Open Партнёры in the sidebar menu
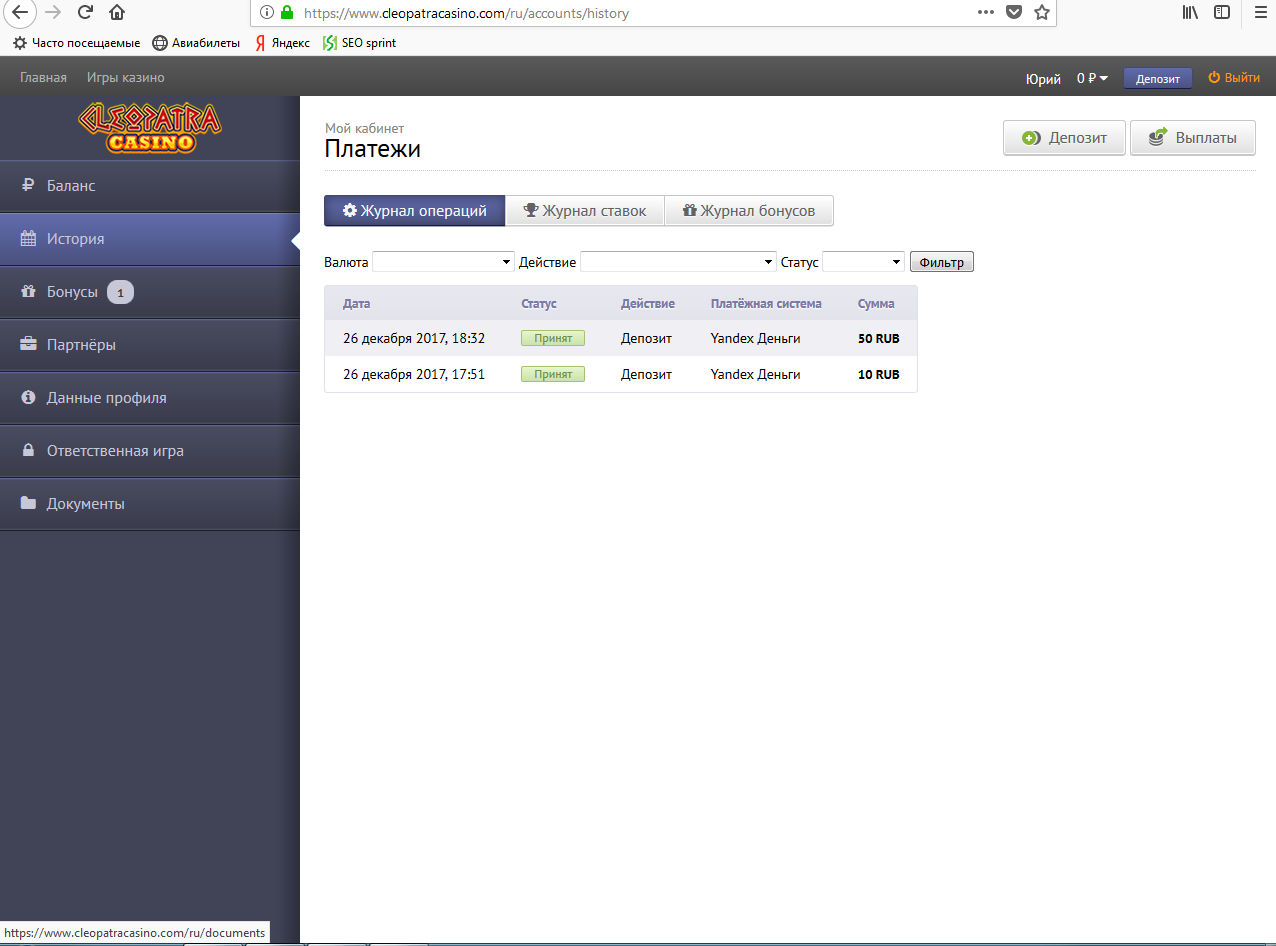The height and width of the screenshot is (946, 1276). (x=150, y=345)
